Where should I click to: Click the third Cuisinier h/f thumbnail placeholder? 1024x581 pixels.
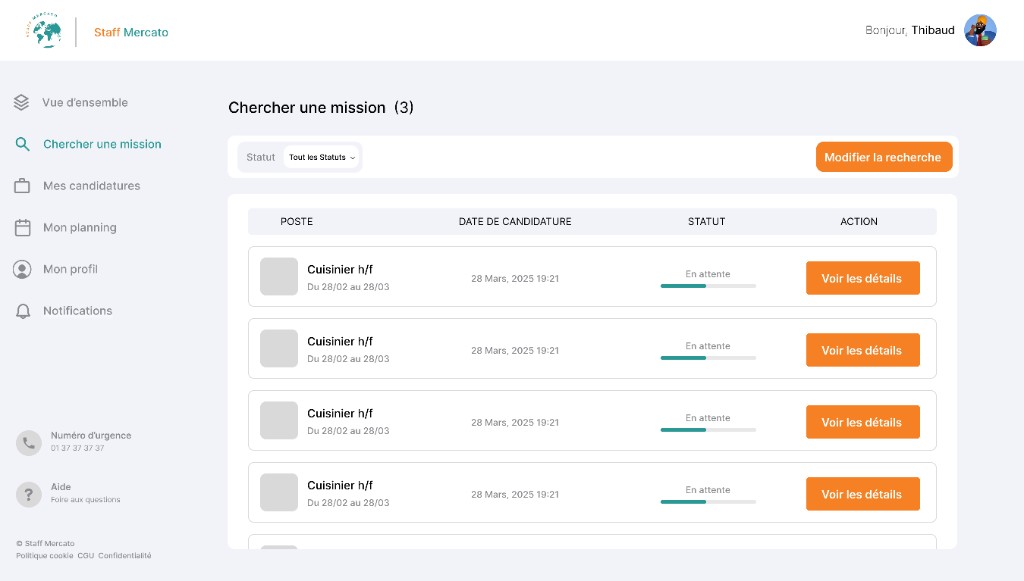coord(279,420)
